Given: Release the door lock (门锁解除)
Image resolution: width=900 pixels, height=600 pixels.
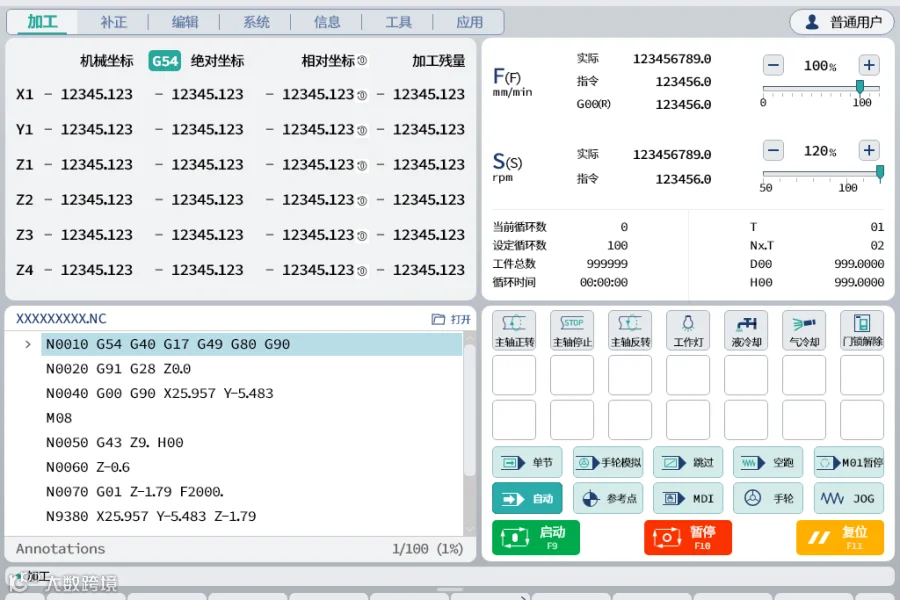Looking at the screenshot, I should [x=862, y=330].
